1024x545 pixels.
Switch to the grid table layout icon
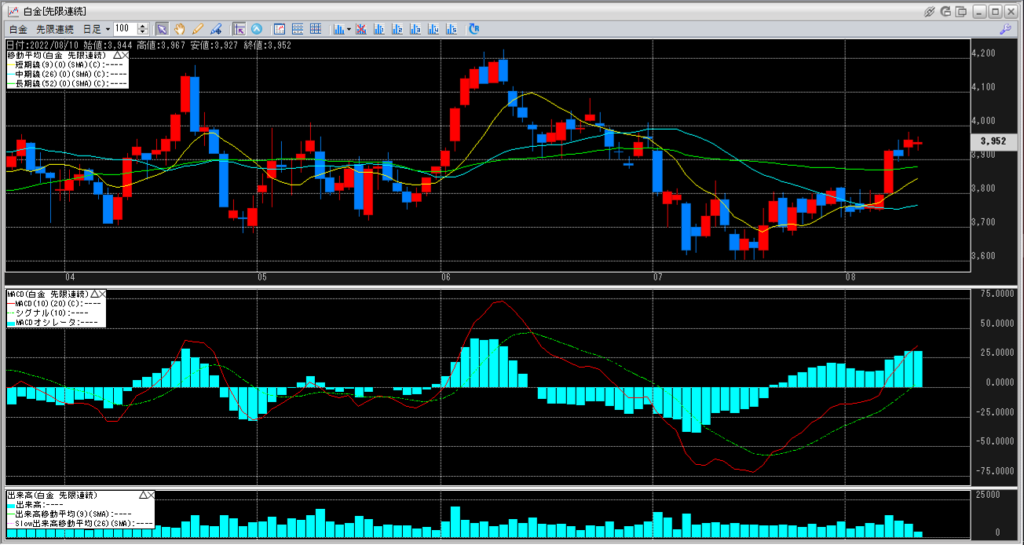[x=315, y=29]
